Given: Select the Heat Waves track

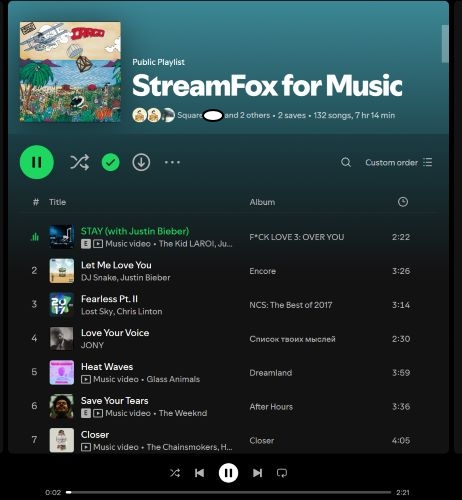Looking at the screenshot, I should tap(107, 367).
